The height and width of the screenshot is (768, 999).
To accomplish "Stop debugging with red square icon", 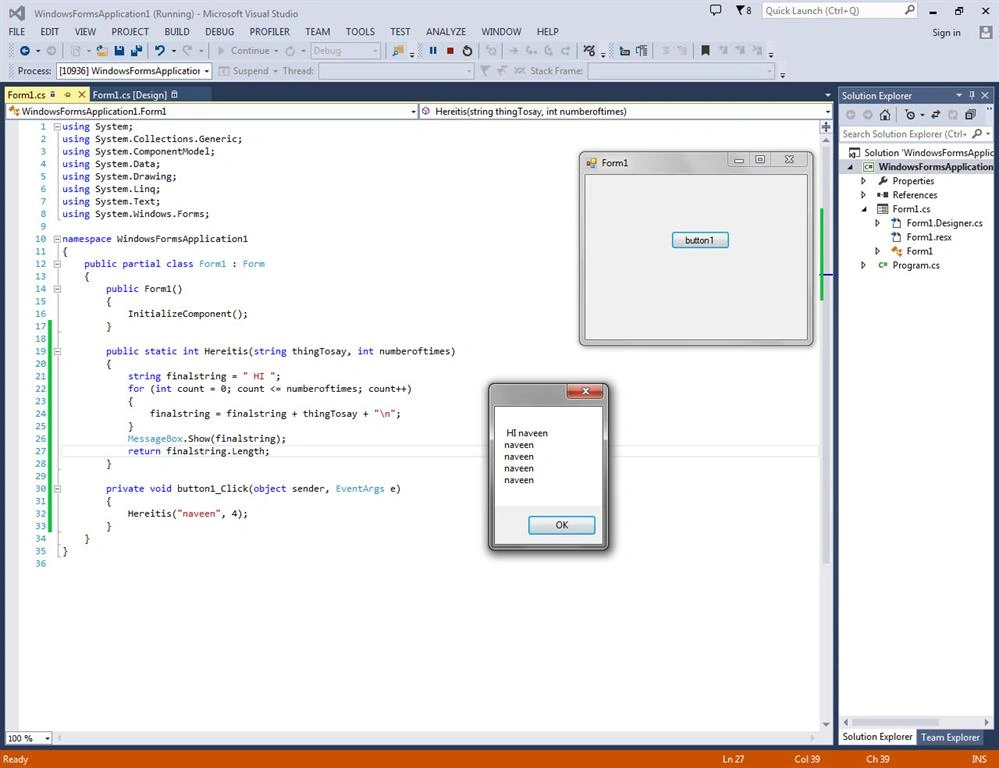I will pos(450,51).
